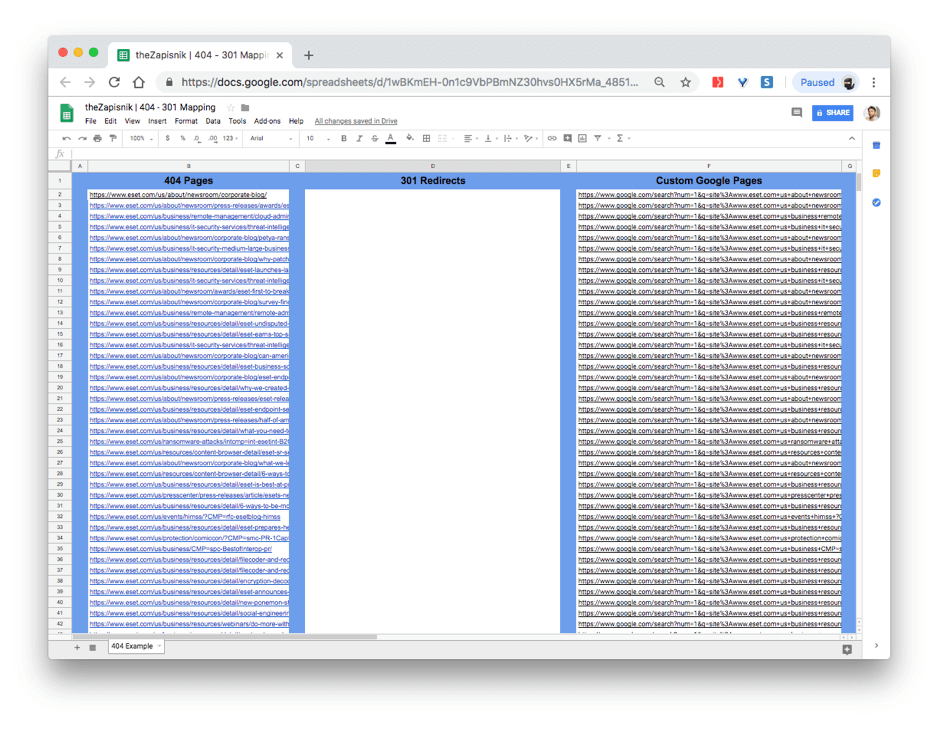
Task: Click the merge cells icon
Action: point(443,138)
